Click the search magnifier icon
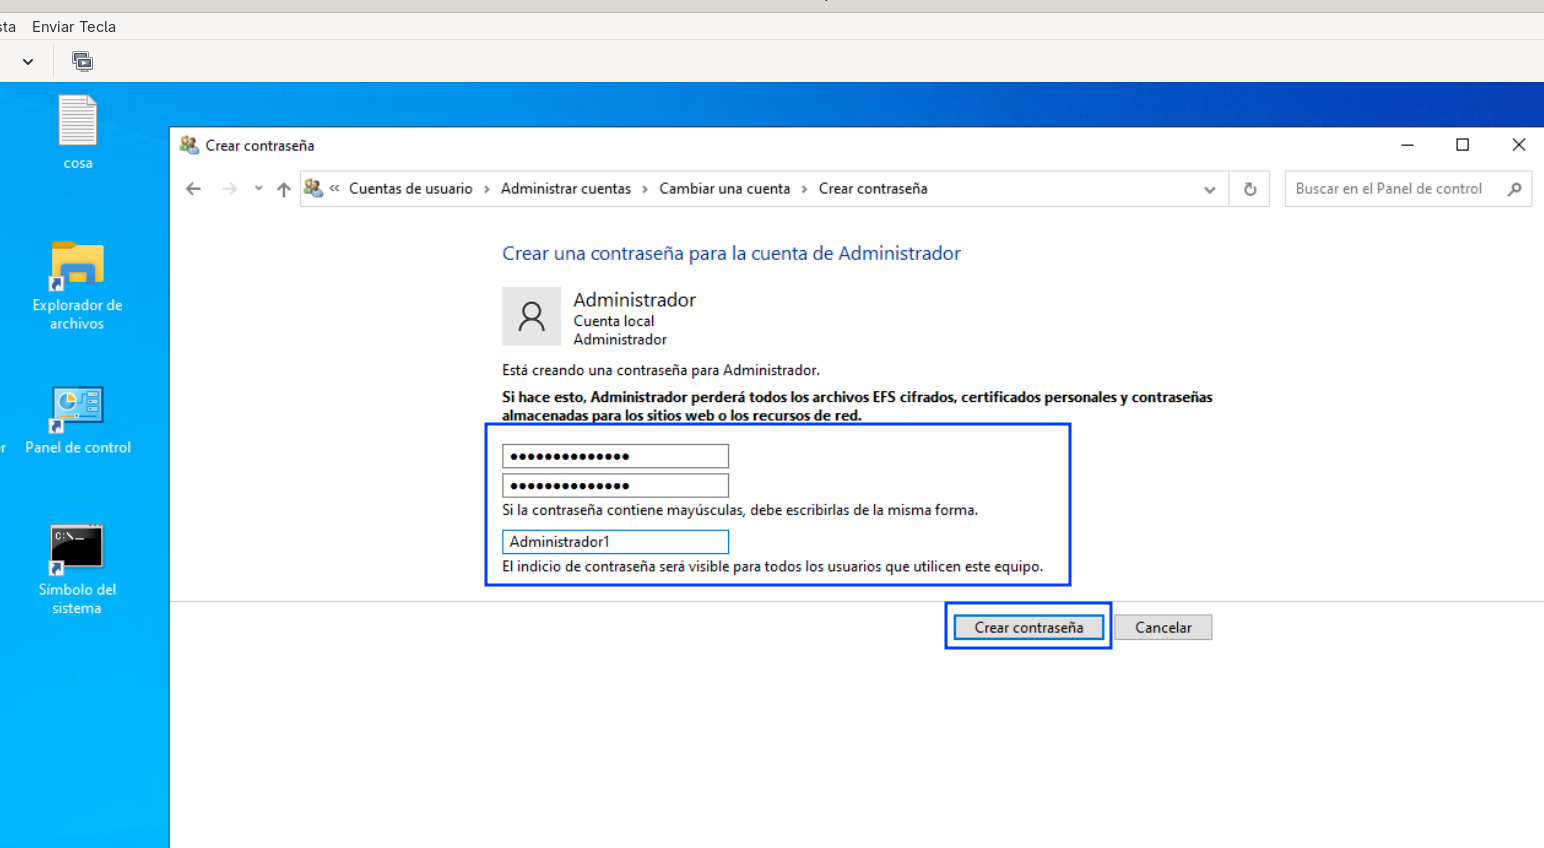The image size is (1544, 848). [1515, 189]
